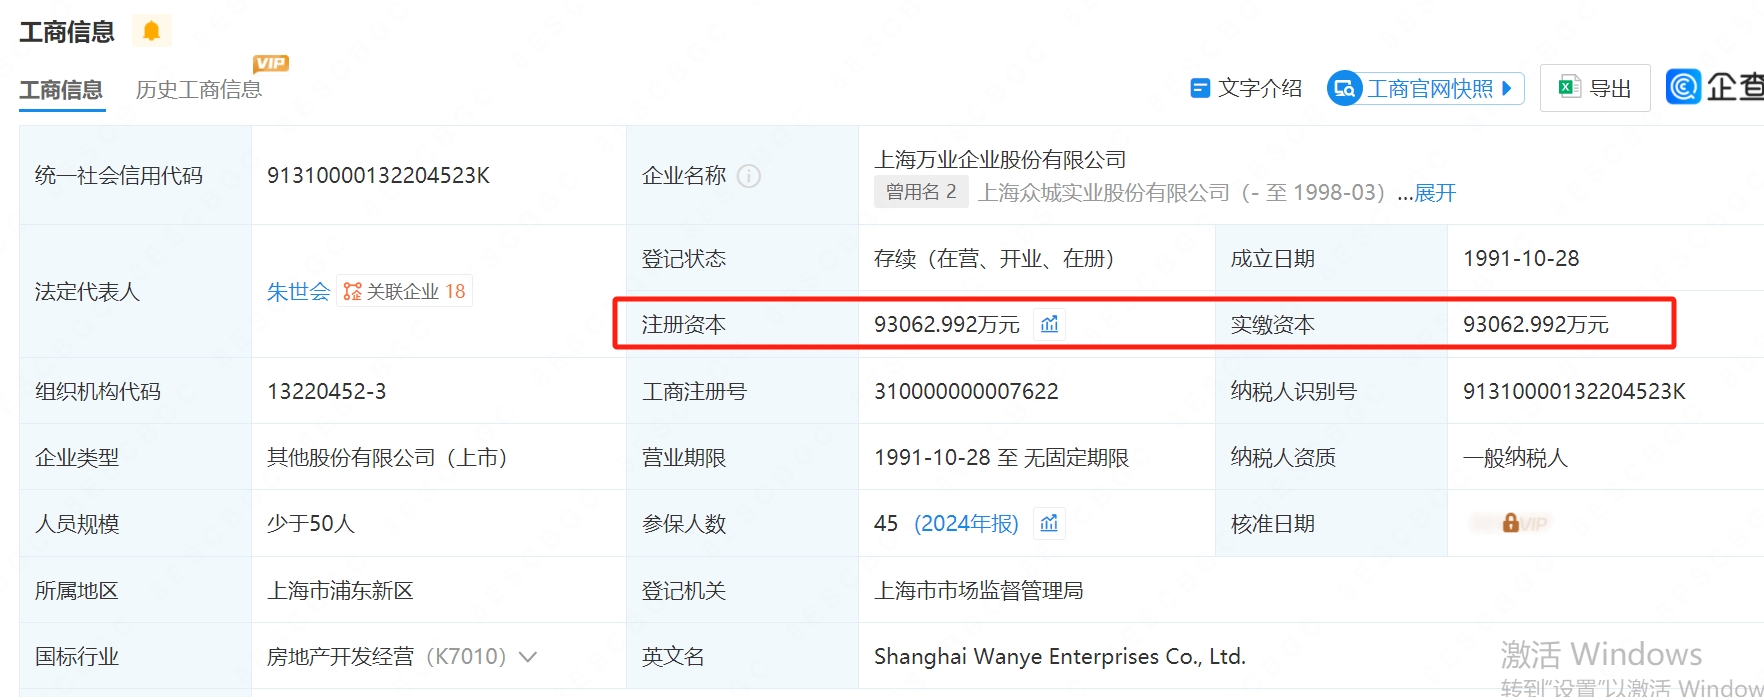Click the VIP lock icon in 核准日期 row
The height and width of the screenshot is (697, 1764).
[1510, 523]
